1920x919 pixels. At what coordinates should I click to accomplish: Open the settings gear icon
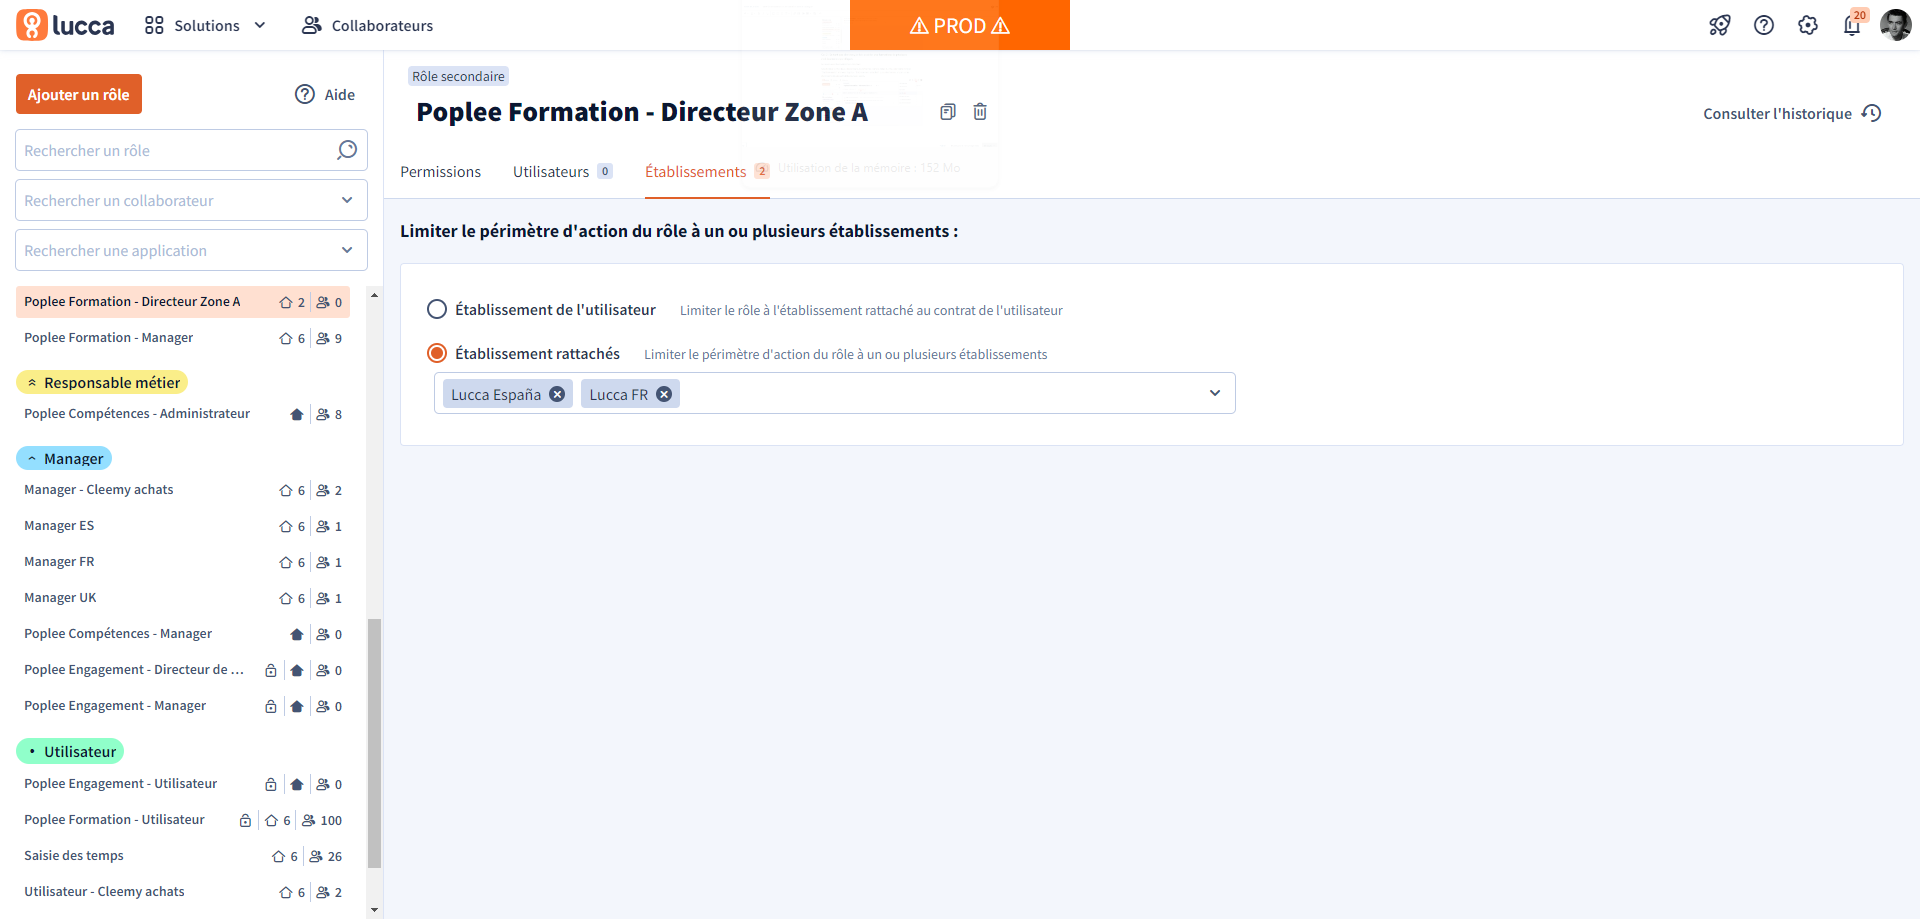click(1808, 25)
